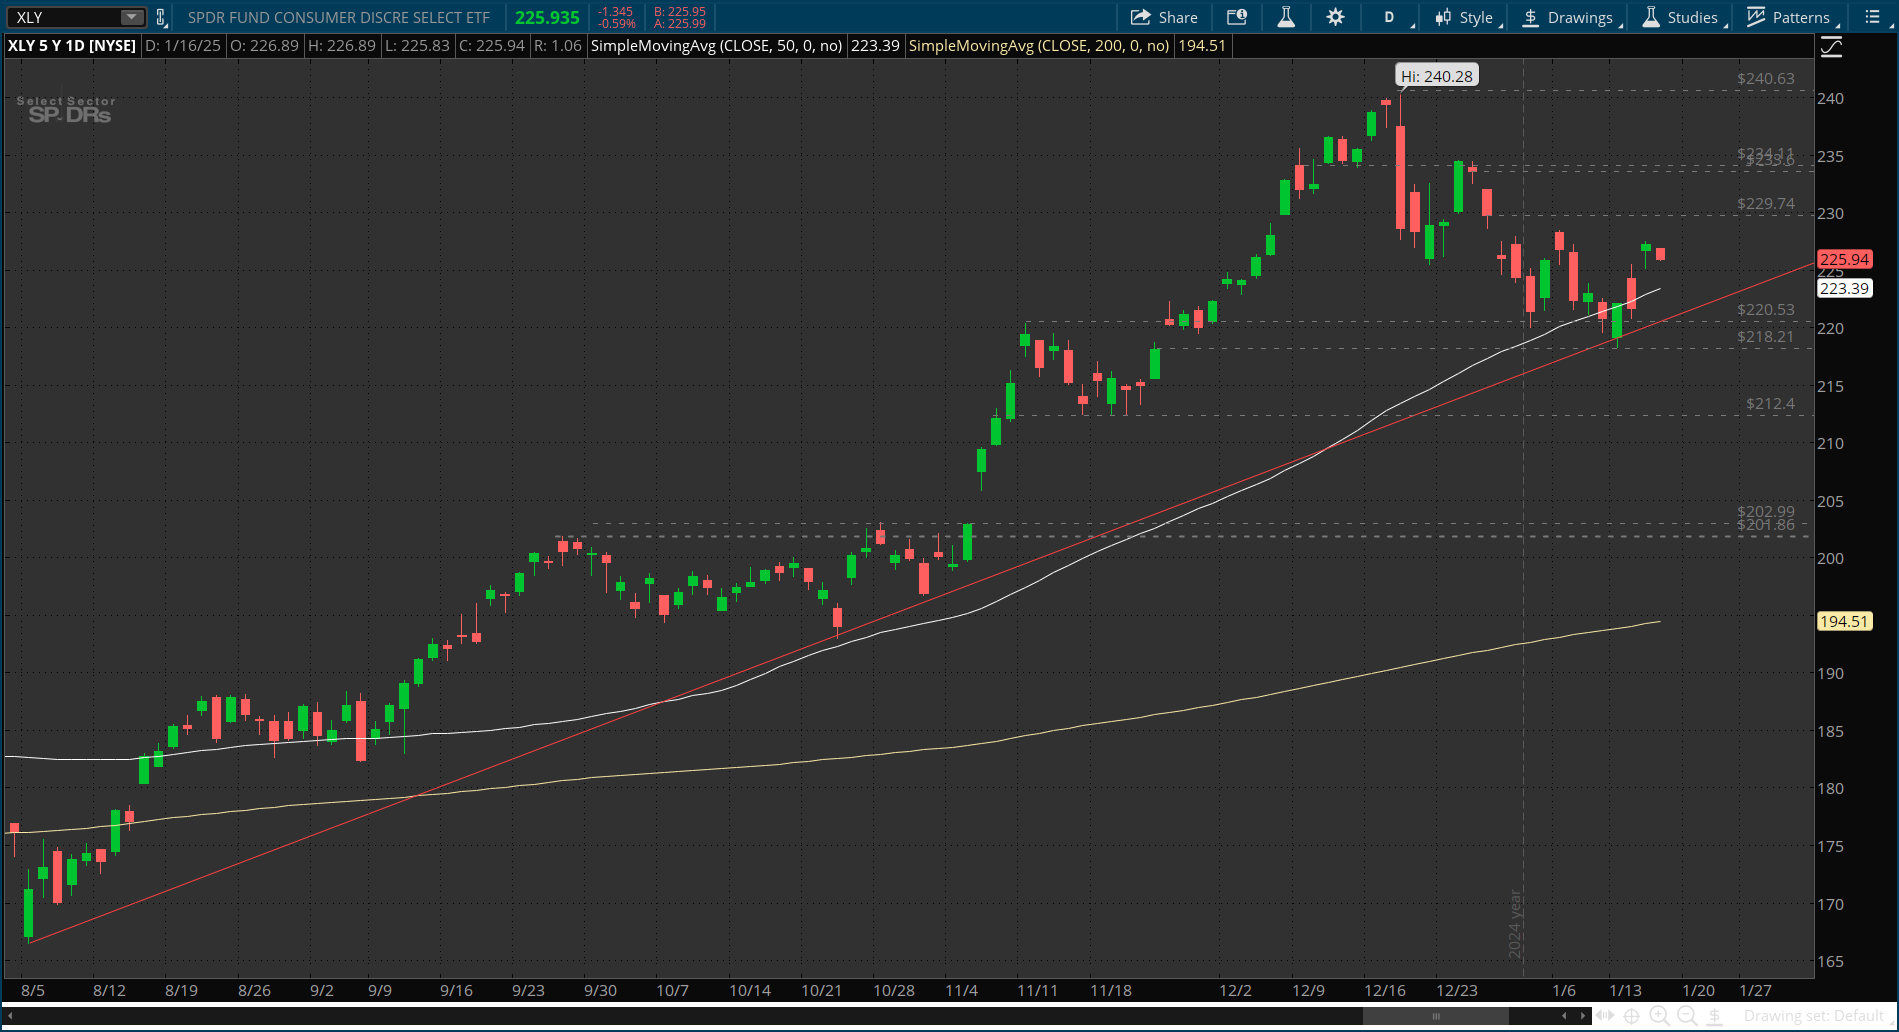Image resolution: width=1899 pixels, height=1032 pixels.
Task: Click the $212.4 price level label
Action: (1770, 403)
